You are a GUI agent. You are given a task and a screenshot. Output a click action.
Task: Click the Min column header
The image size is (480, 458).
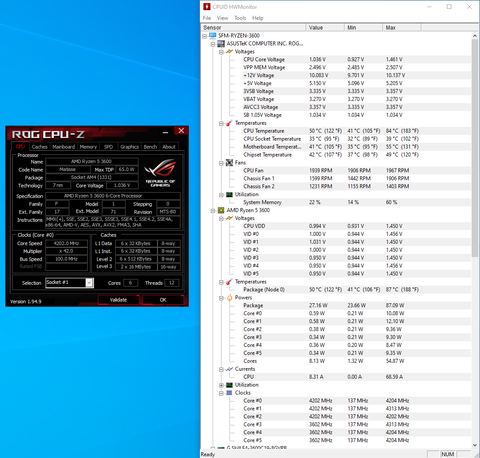coord(363,28)
